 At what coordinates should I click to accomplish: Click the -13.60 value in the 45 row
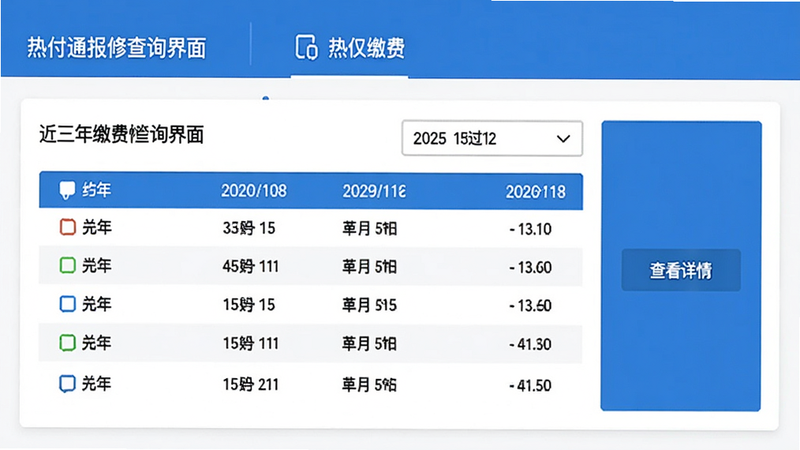[x=530, y=267]
